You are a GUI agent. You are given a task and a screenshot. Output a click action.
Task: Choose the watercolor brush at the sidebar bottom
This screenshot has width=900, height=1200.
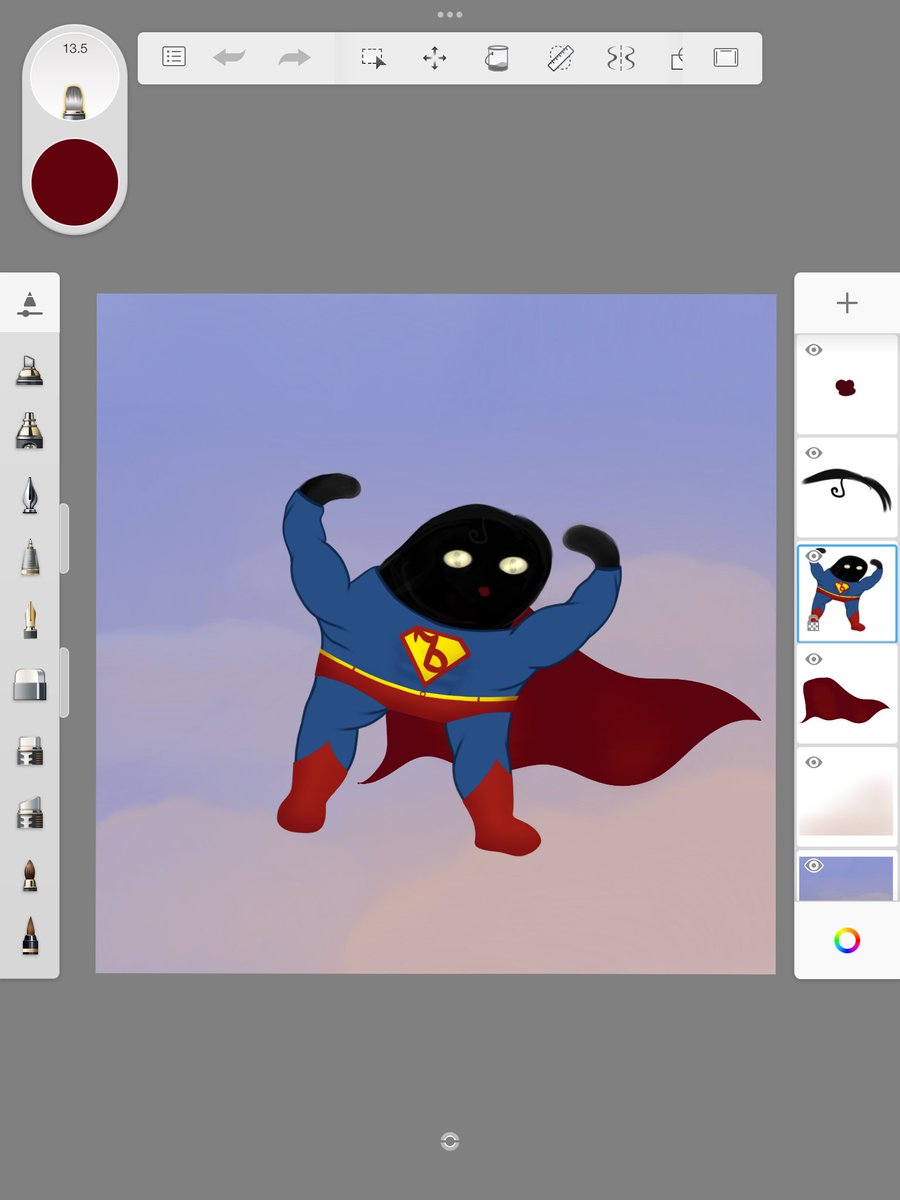click(30, 940)
